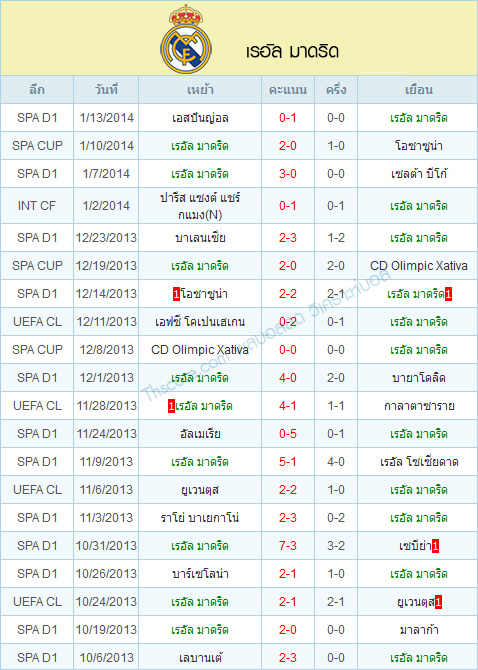This screenshot has width=478, height=670.
Task: Click the 5-1 score
Action: [x=288, y=462]
